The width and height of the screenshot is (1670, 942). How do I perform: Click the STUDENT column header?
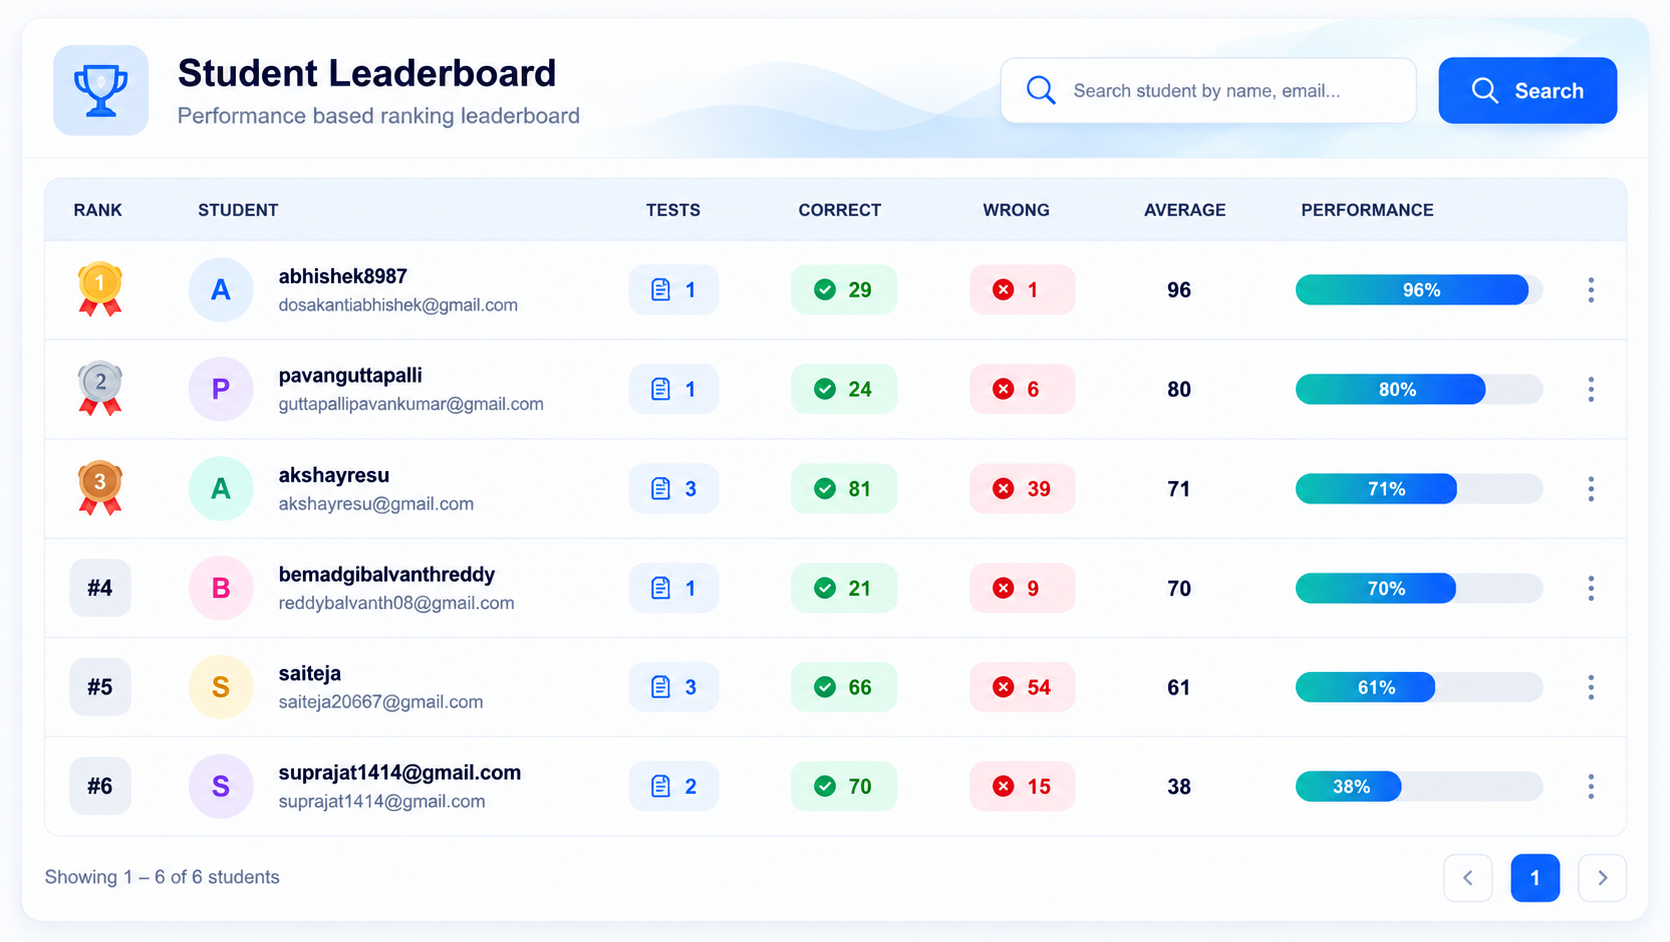238,210
